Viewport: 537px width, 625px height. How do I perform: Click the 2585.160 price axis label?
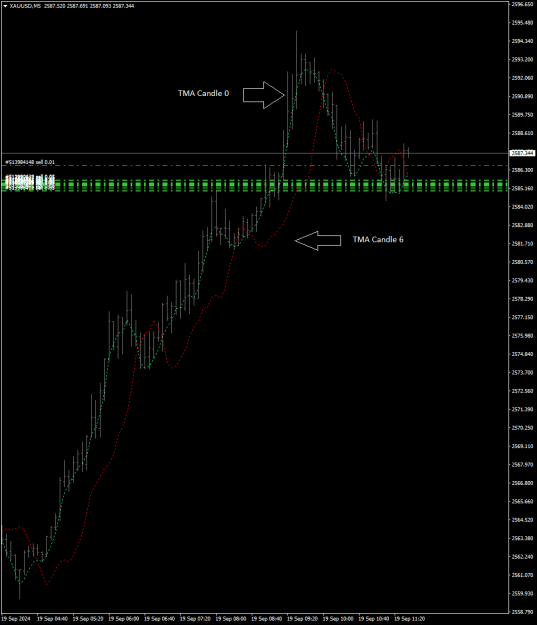tap(523, 188)
